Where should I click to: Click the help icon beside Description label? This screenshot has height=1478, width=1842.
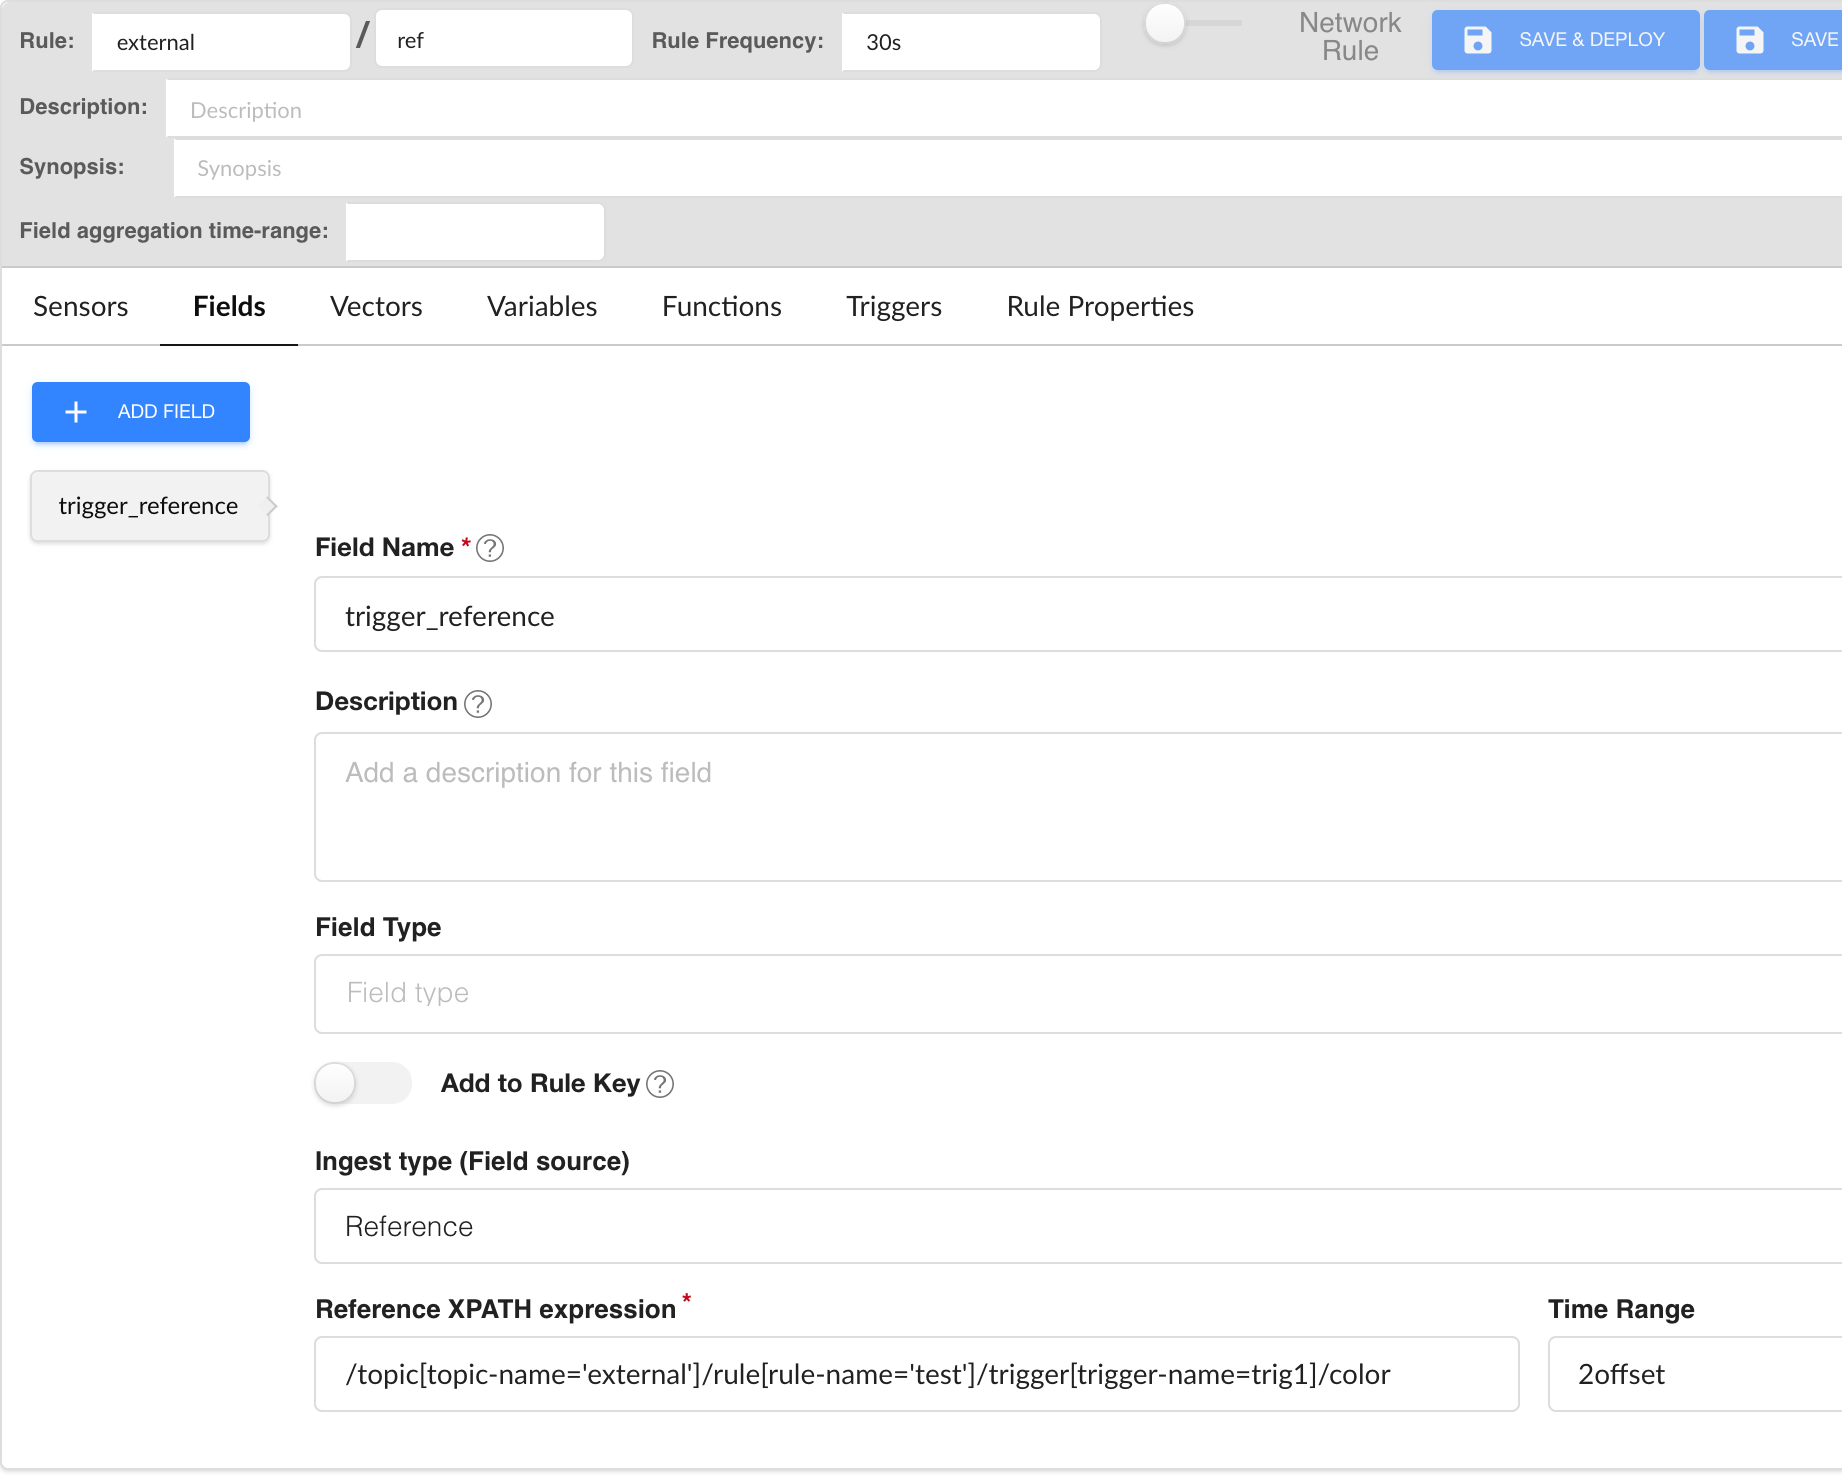[x=478, y=704]
